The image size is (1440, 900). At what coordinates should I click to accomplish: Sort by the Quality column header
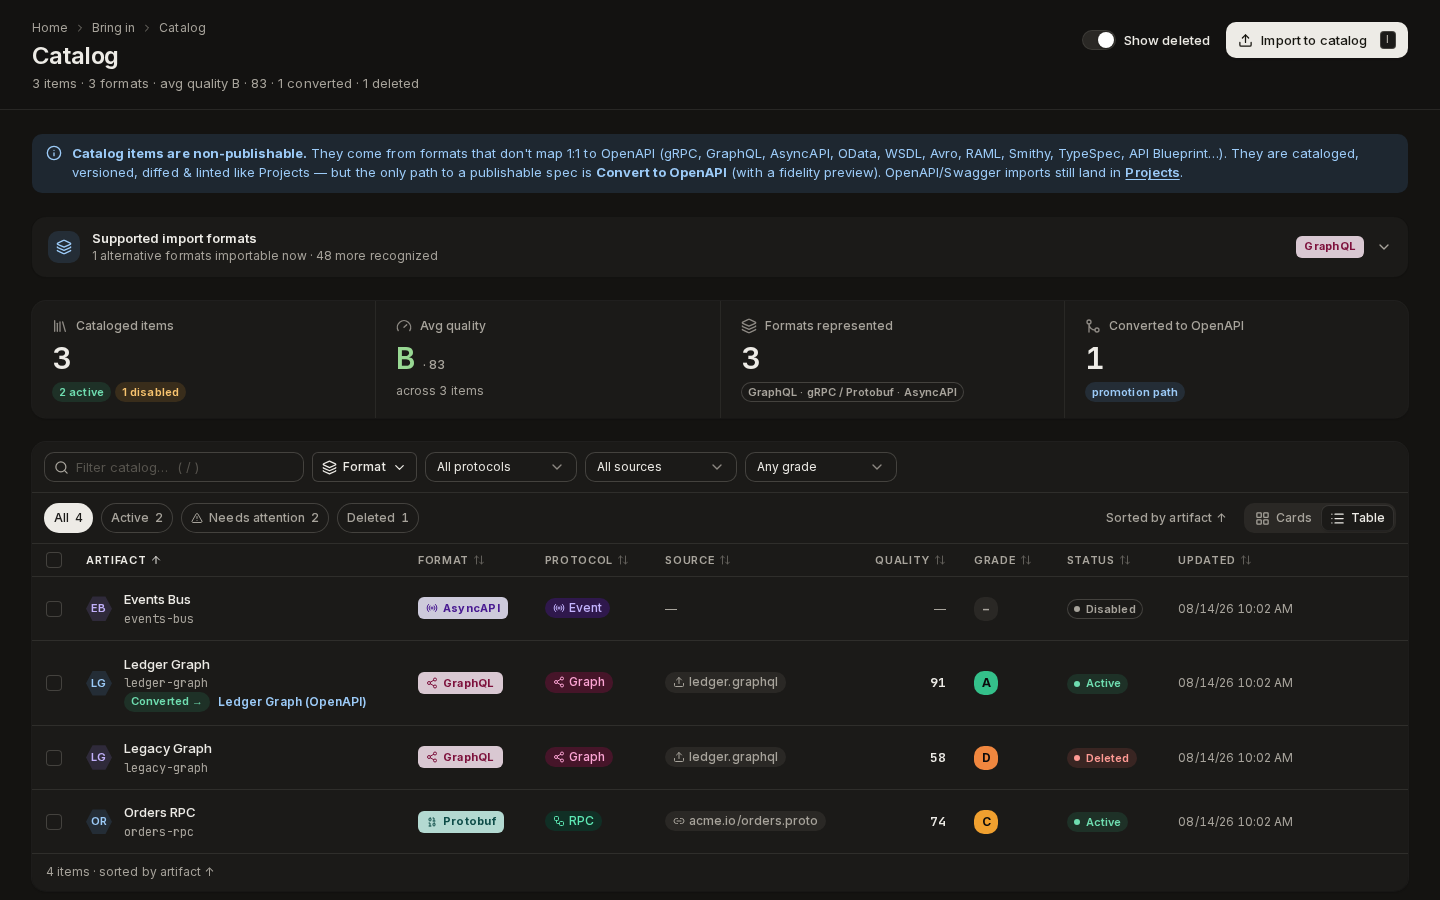[910, 560]
